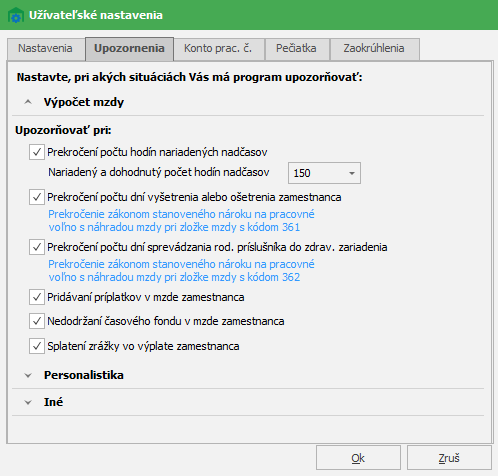Image resolution: width=498 pixels, height=476 pixels.
Task: Expand the Personalistika section
Action: [28, 375]
